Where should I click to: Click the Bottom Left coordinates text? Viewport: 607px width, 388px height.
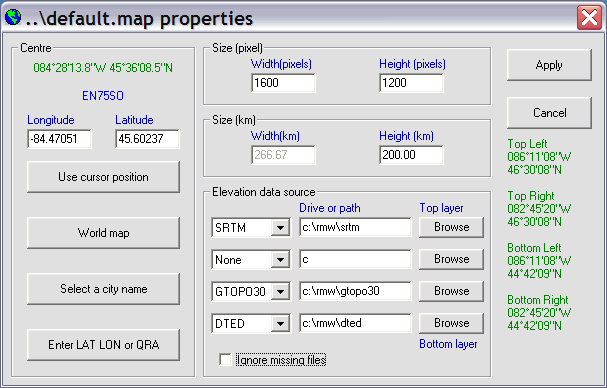(538, 261)
